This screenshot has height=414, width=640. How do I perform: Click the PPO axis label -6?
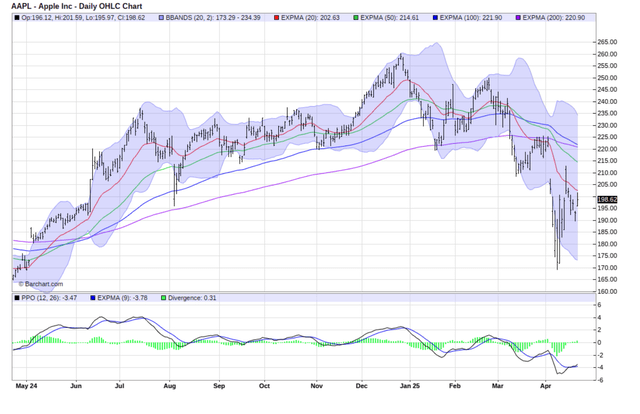point(599,380)
